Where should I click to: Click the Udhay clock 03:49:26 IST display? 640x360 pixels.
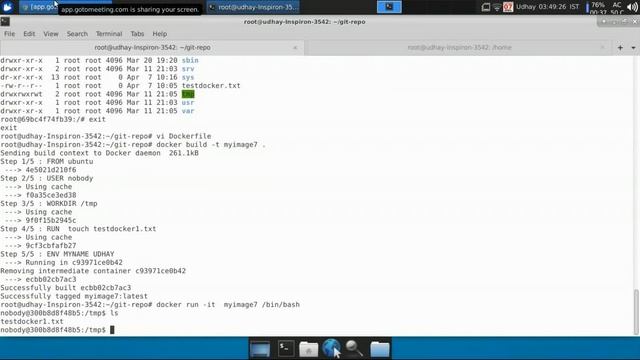(x=547, y=7)
